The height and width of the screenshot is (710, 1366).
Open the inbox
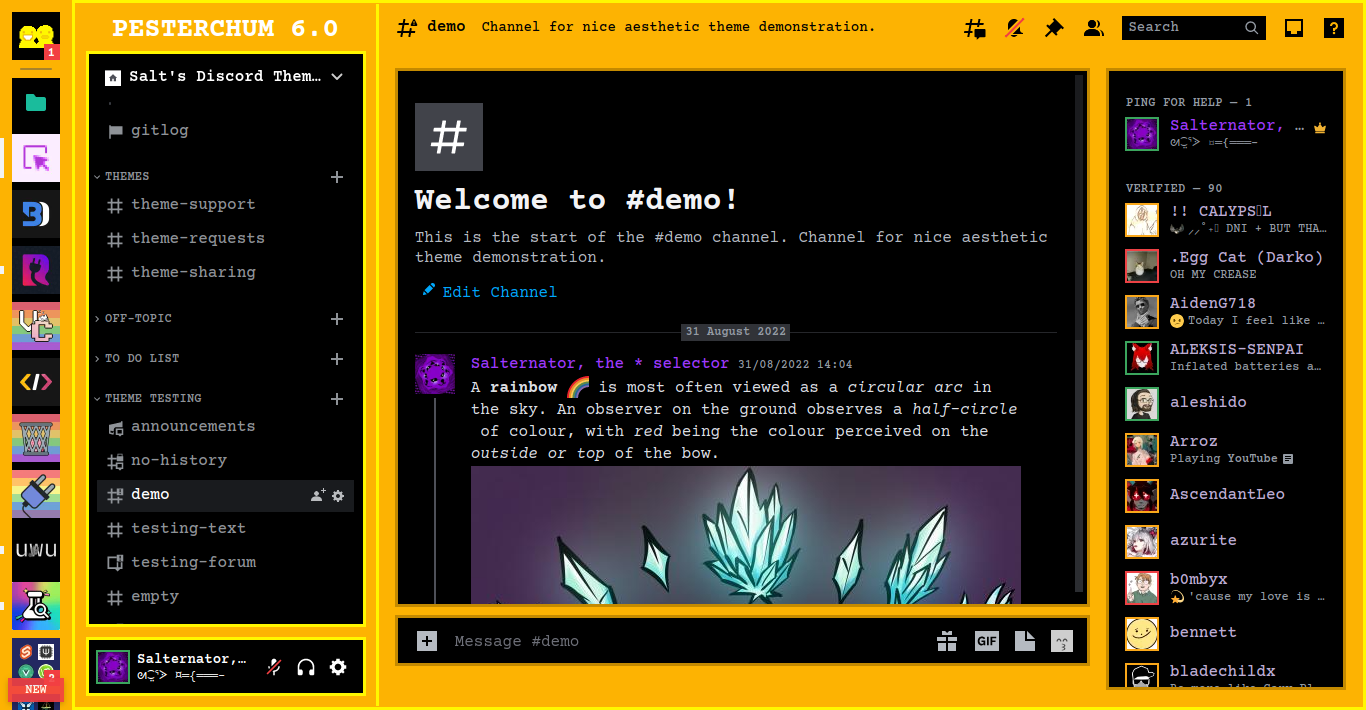pos(1294,27)
